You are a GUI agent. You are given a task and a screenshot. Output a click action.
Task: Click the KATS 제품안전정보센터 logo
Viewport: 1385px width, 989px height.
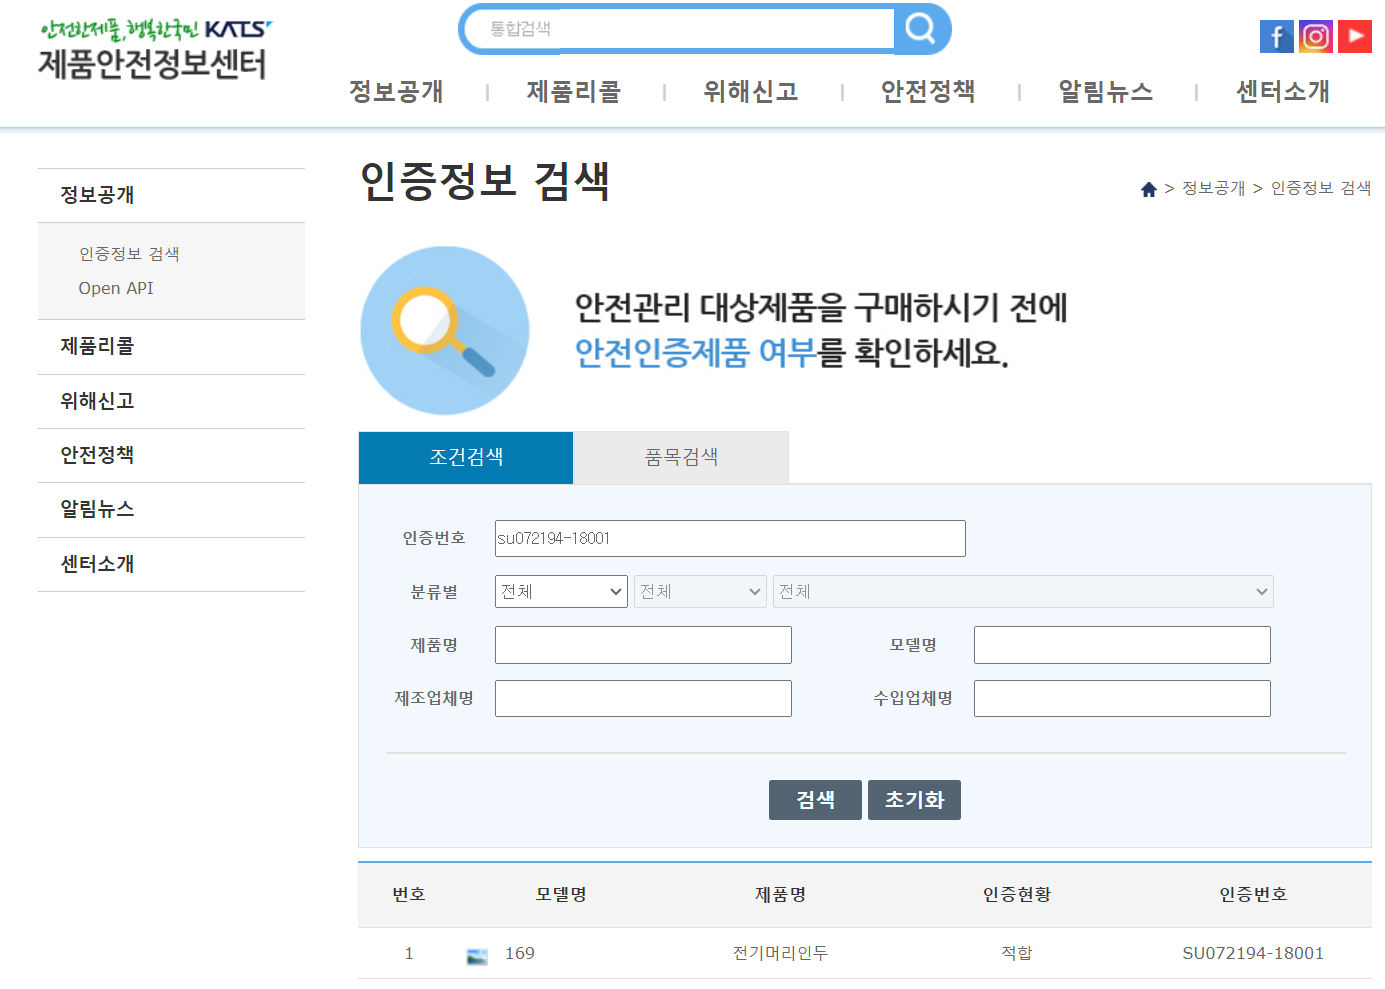(x=155, y=49)
